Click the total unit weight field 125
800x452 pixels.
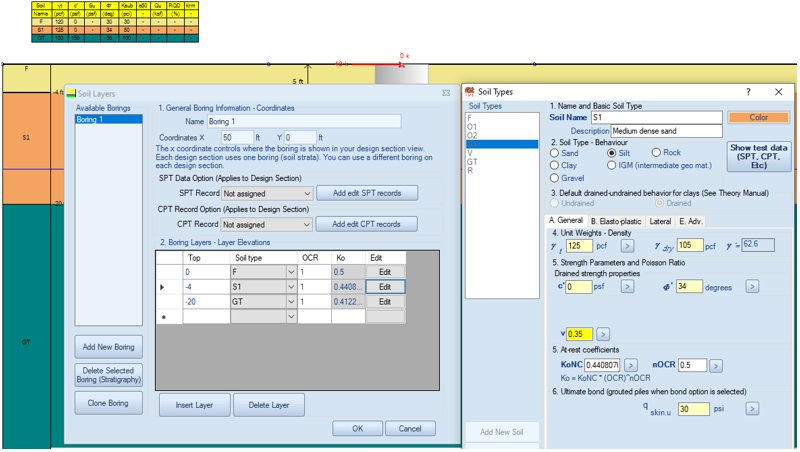(x=579, y=245)
